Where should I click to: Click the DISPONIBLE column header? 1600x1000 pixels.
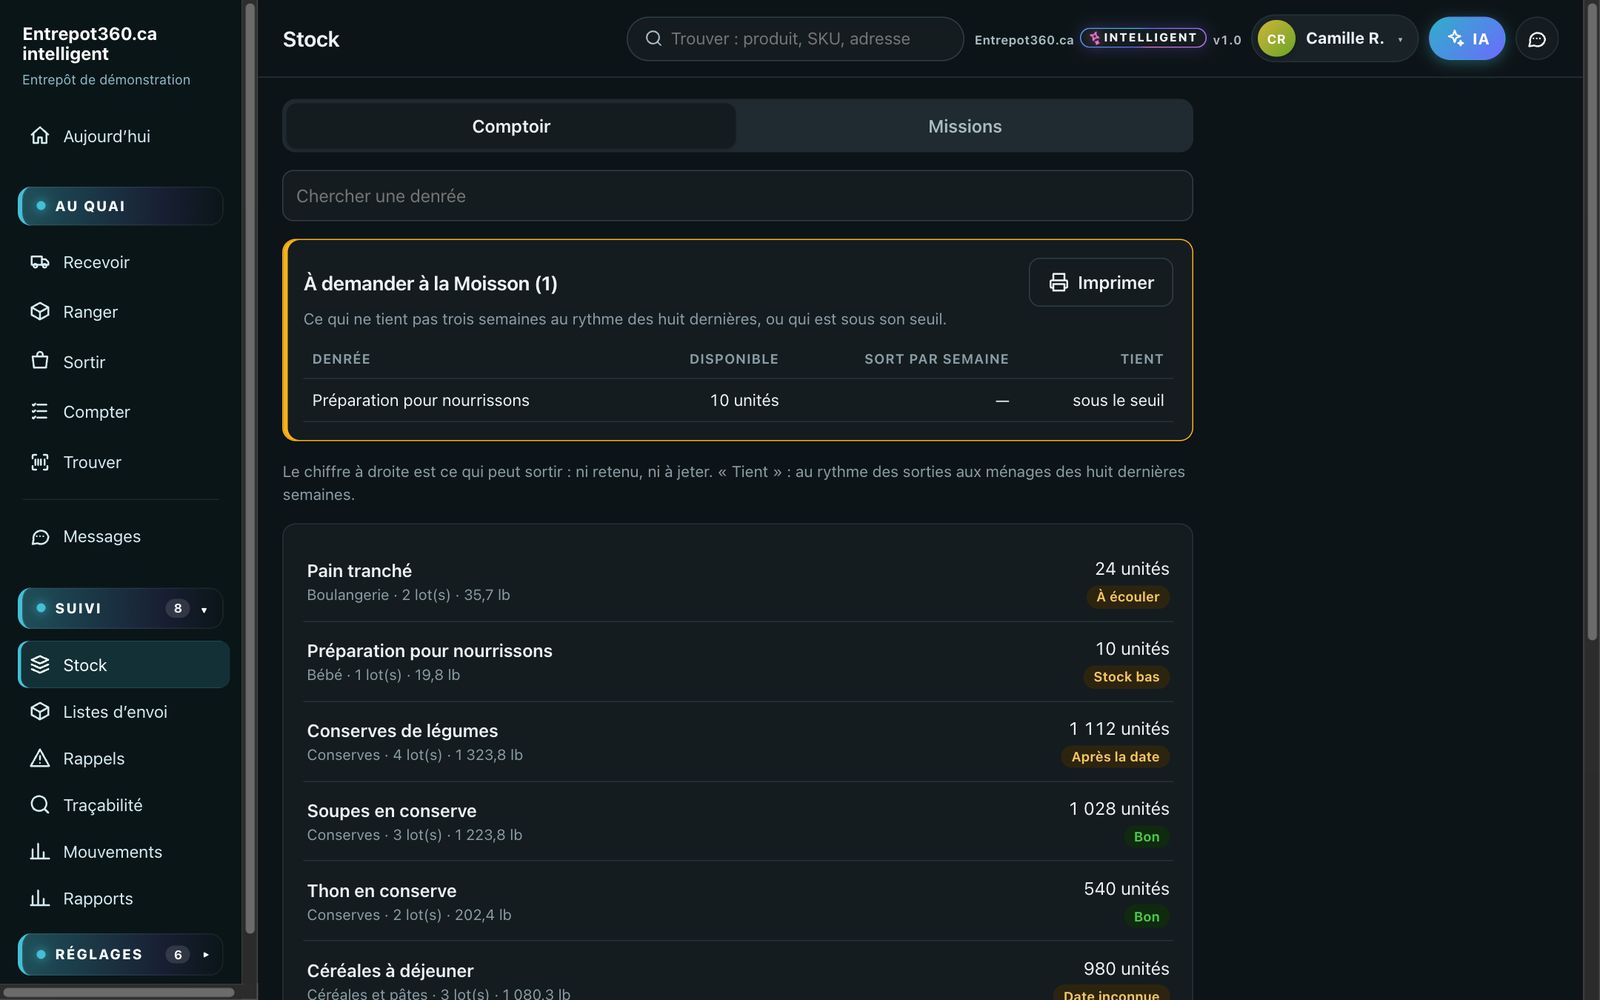click(733, 359)
